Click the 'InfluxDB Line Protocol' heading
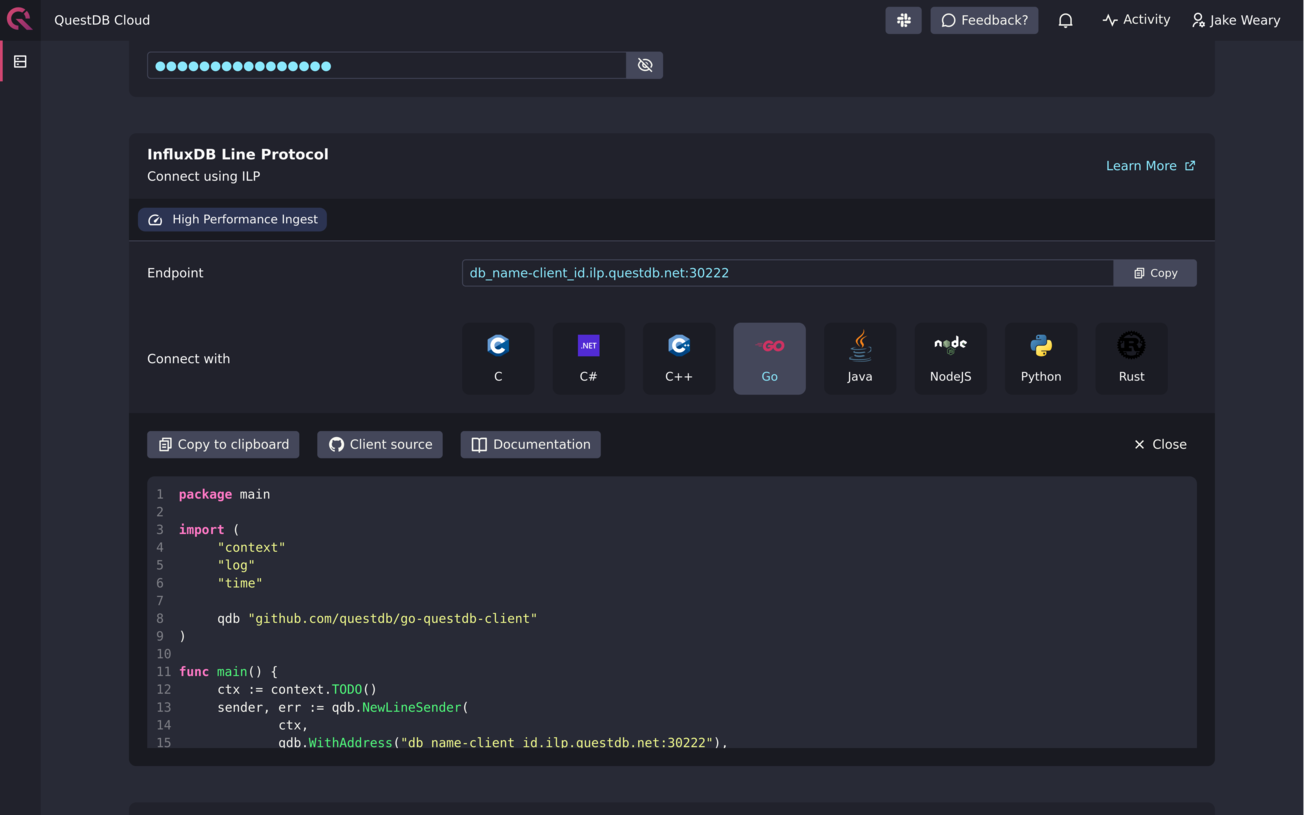 tap(238, 154)
